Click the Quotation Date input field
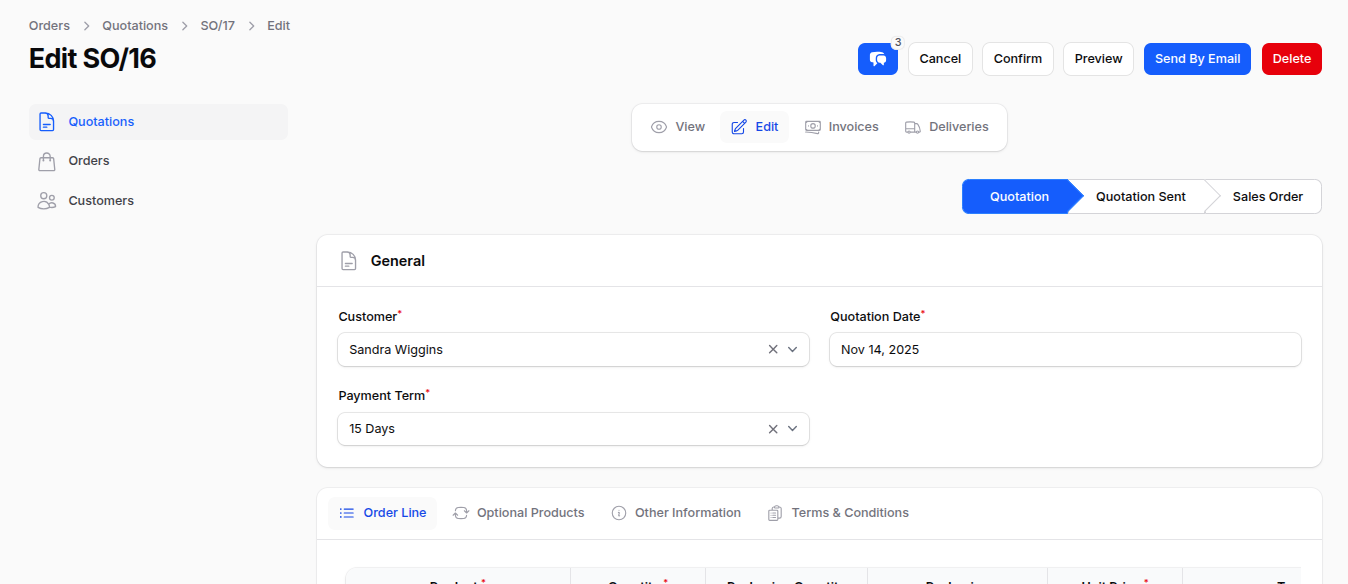This screenshot has width=1348, height=584. click(1065, 350)
